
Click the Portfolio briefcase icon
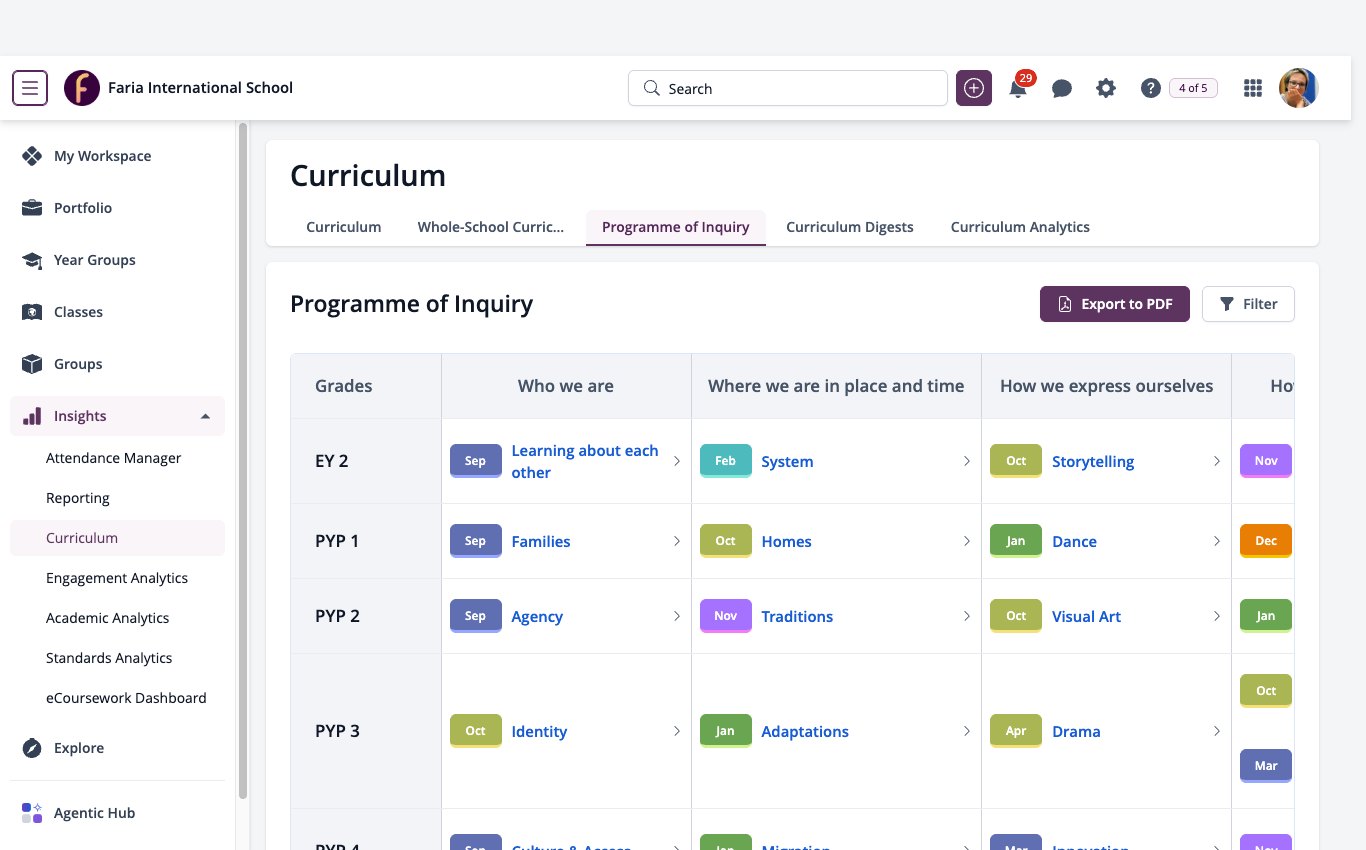[32, 208]
